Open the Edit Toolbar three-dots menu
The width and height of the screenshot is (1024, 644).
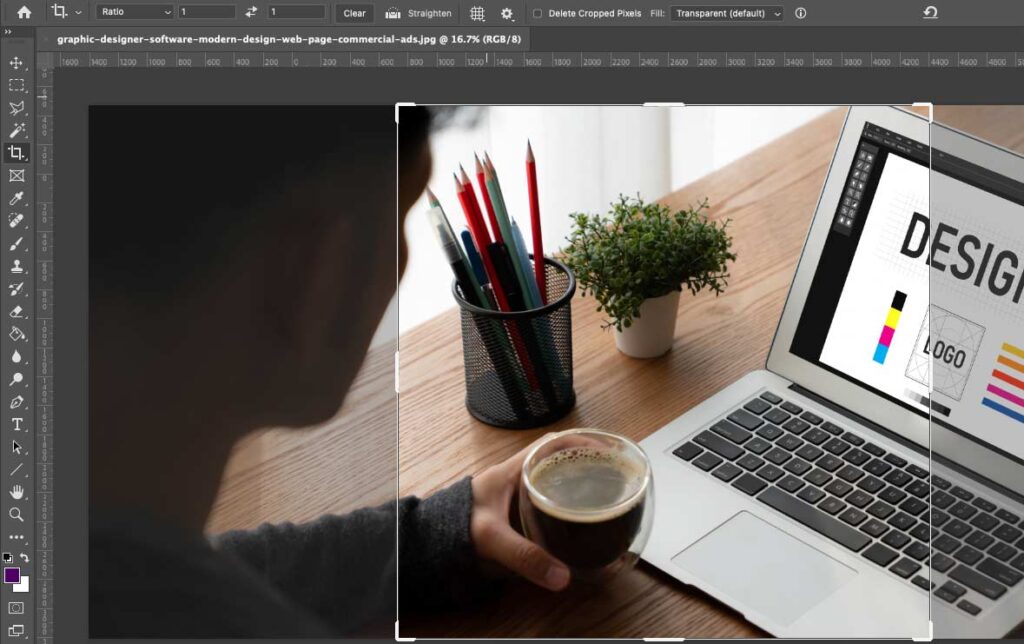click(x=16, y=537)
